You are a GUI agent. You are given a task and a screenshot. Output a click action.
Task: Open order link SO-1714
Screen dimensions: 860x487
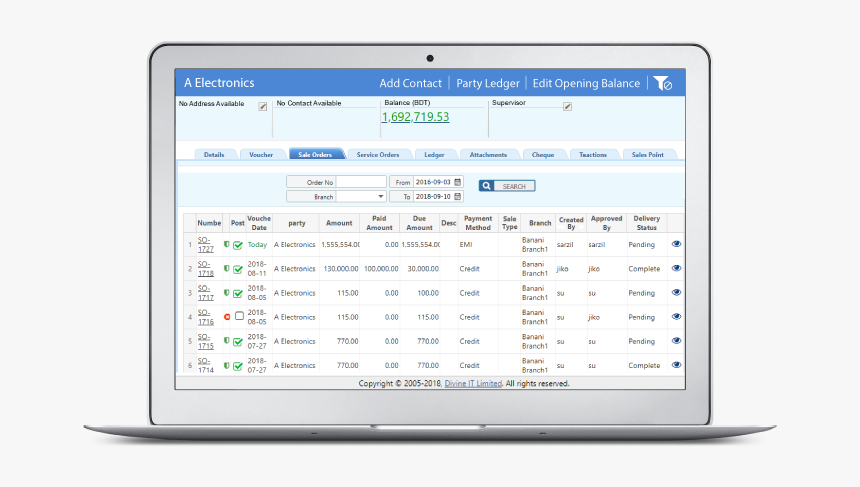[x=206, y=365]
